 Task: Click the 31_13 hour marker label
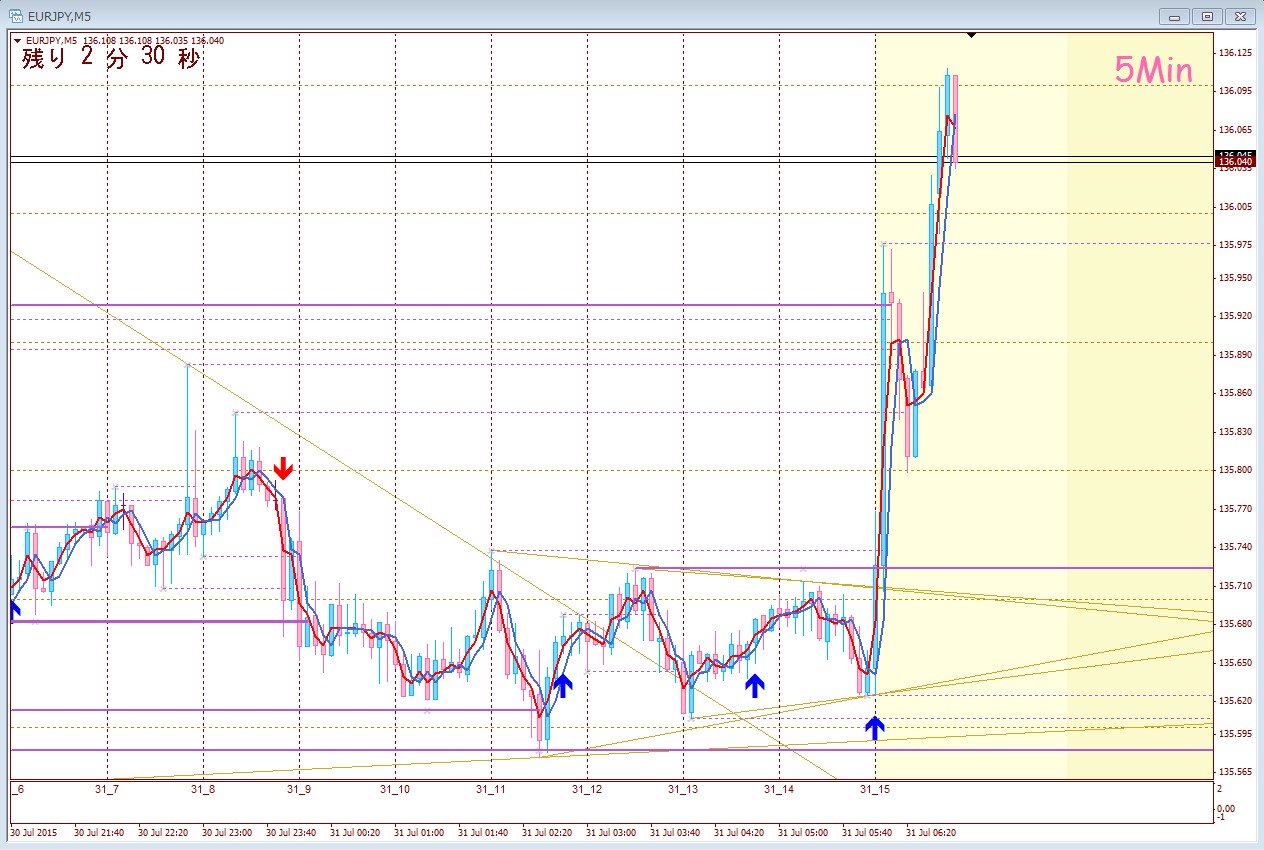(x=682, y=790)
